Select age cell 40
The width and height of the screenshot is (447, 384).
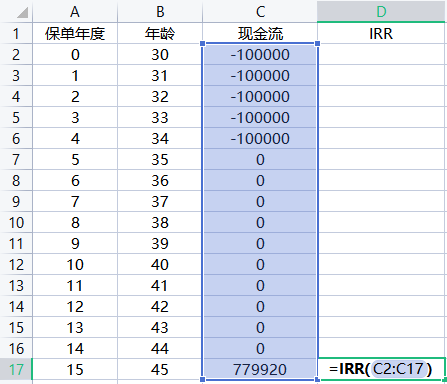[160, 264]
